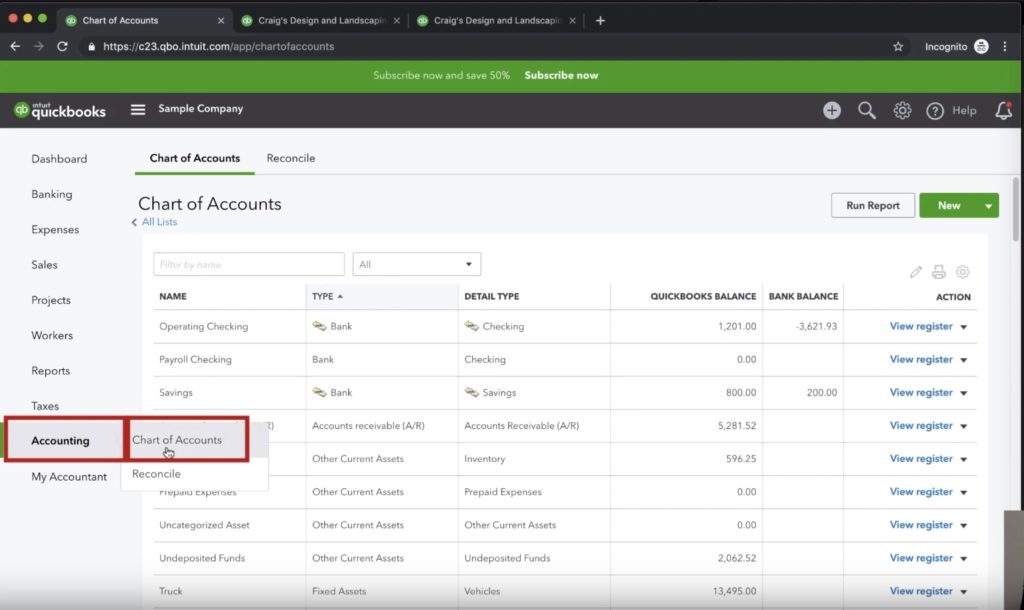Switch to the second browser tab
Screen dimensions: 1024x610
[x=321, y=20]
